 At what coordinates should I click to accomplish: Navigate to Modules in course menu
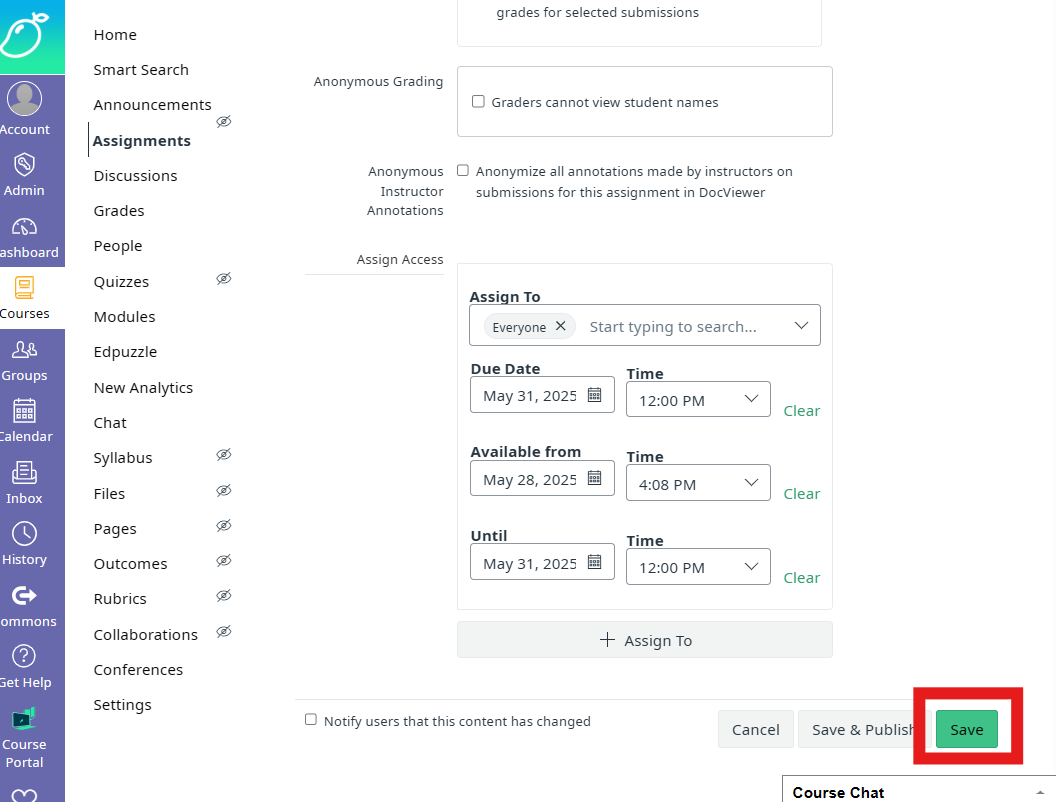tap(124, 317)
